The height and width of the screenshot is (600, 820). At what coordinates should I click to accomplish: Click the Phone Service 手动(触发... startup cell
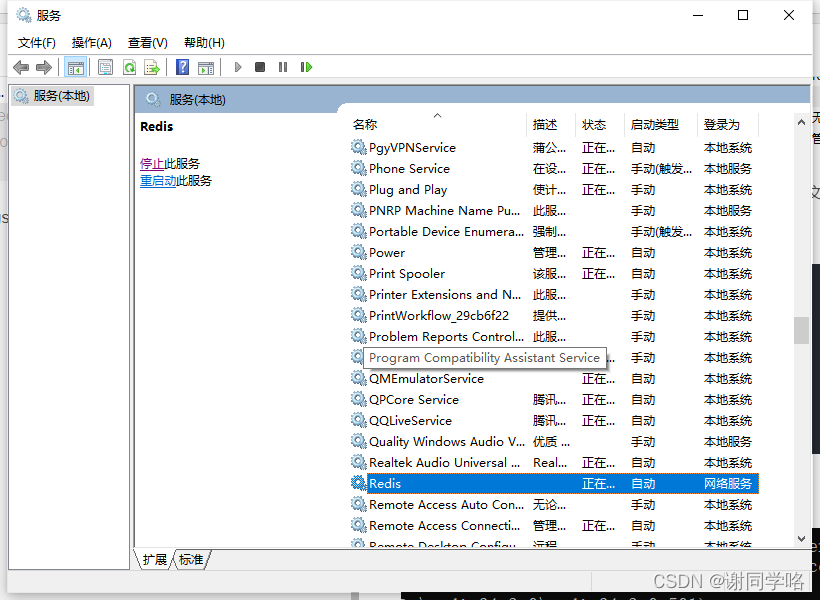pyautogui.click(x=661, y=168)
